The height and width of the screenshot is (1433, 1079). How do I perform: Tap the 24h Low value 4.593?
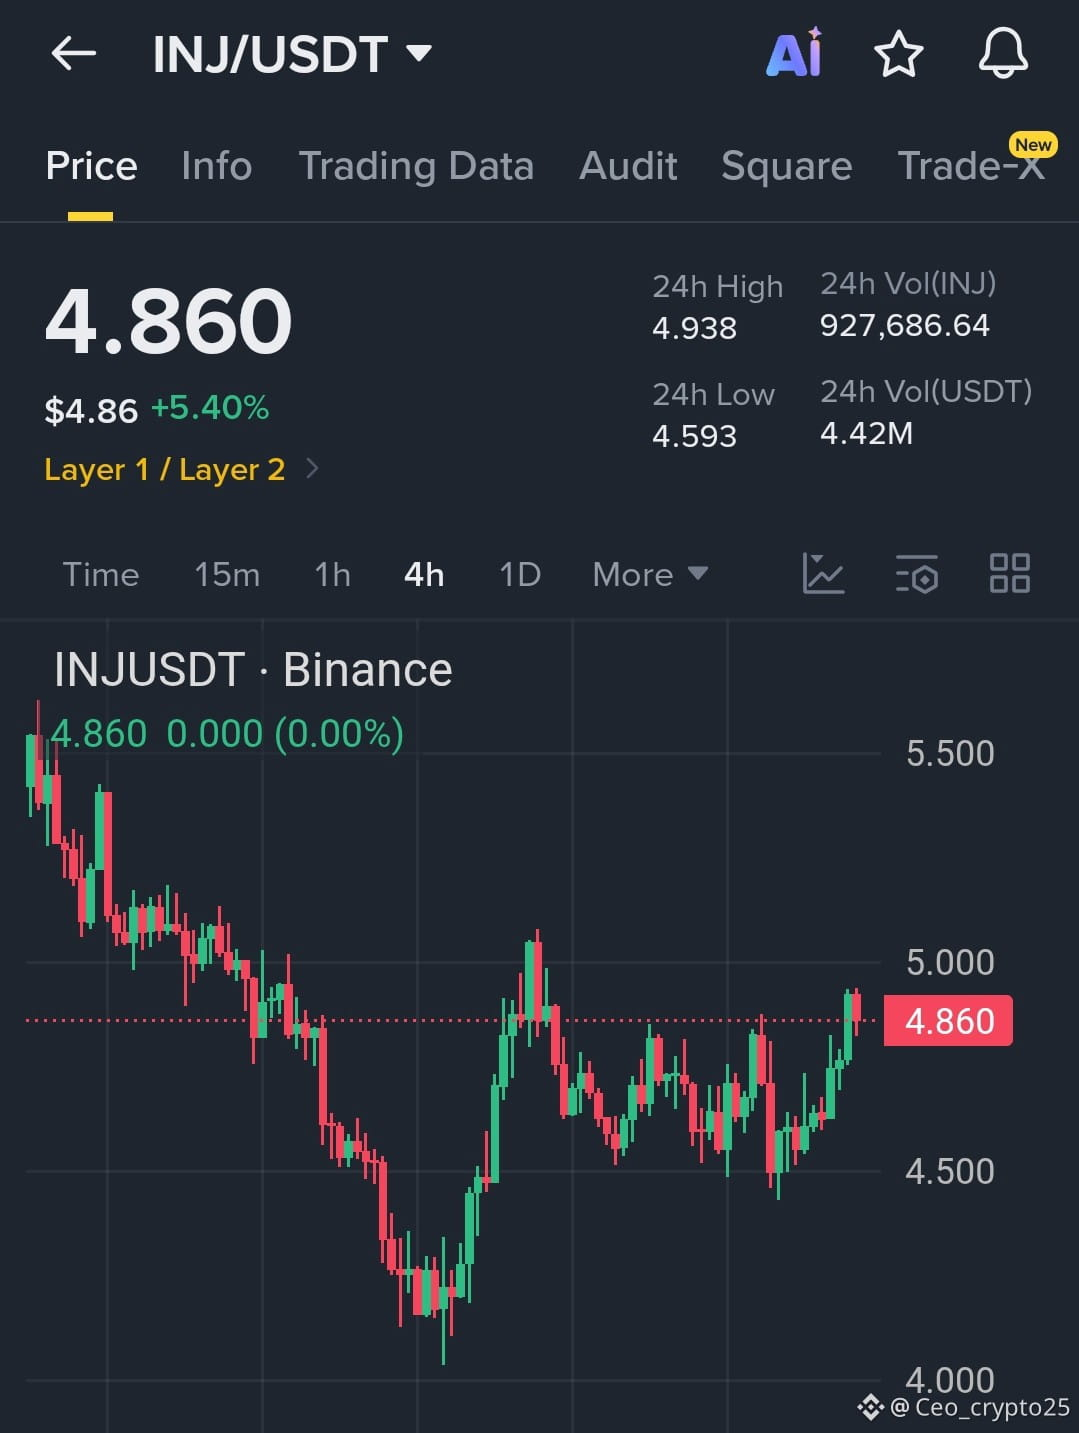pyautogui.click(x=694, y=436)
